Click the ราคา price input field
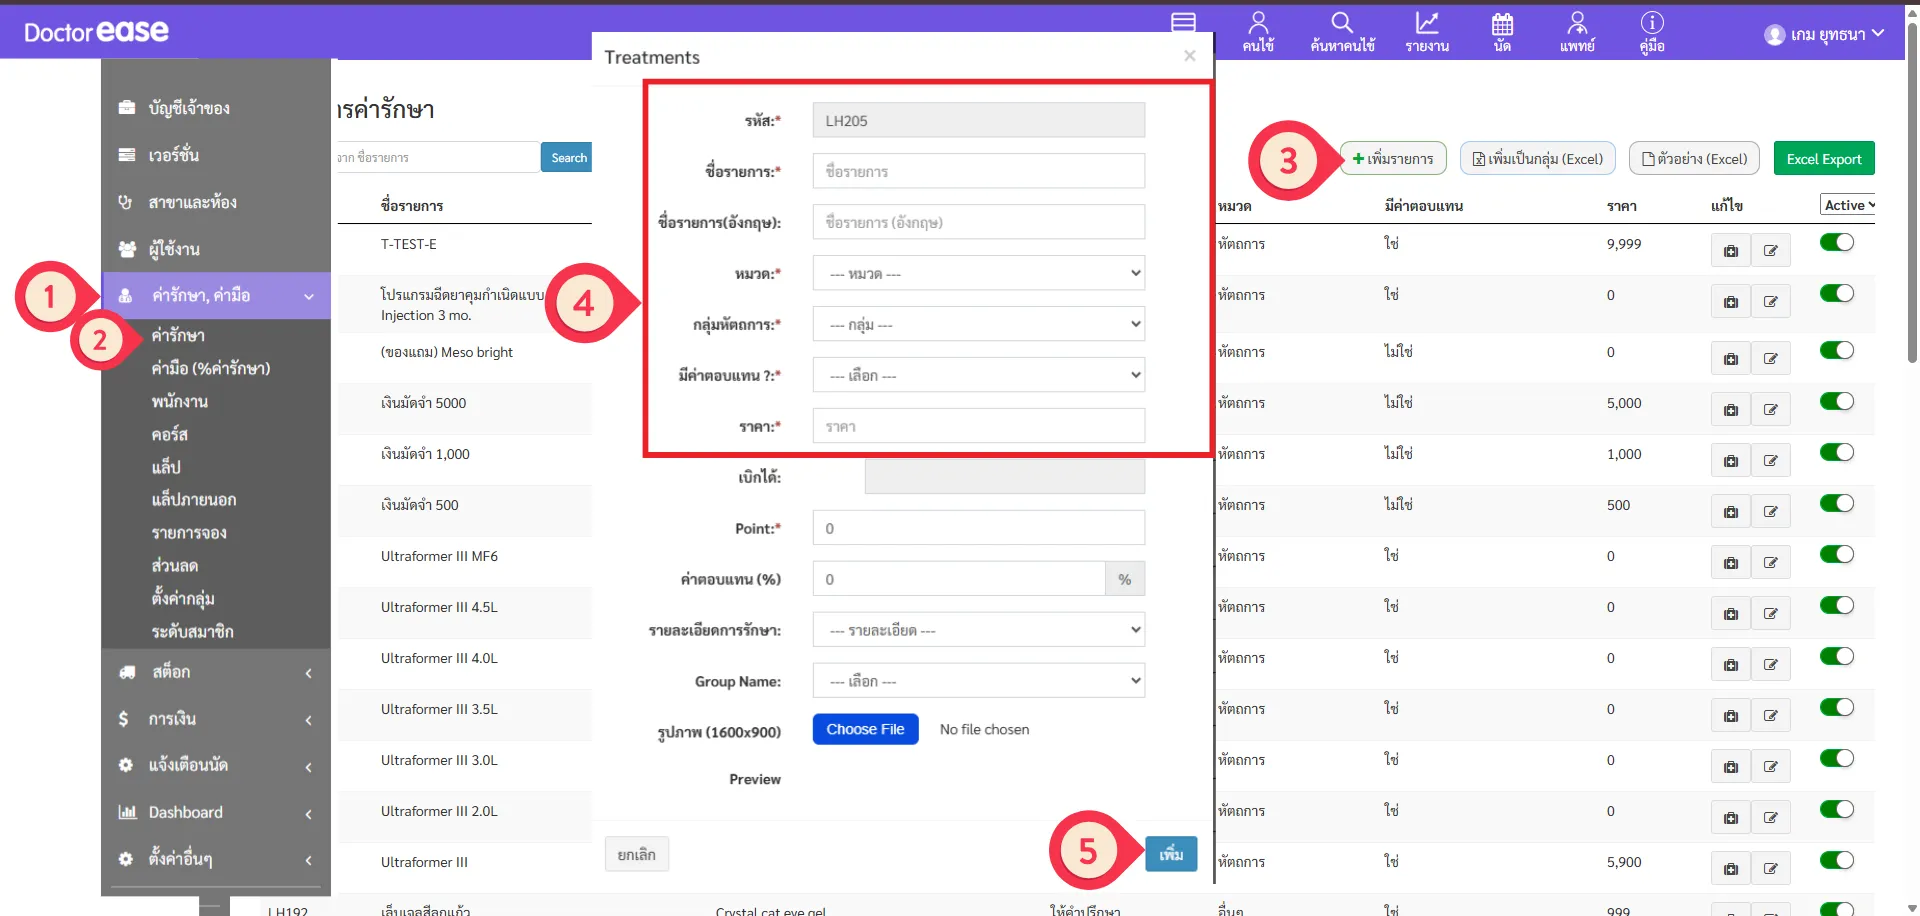The width and height of the screenshot is (1920, 916). tap(978, 427)
